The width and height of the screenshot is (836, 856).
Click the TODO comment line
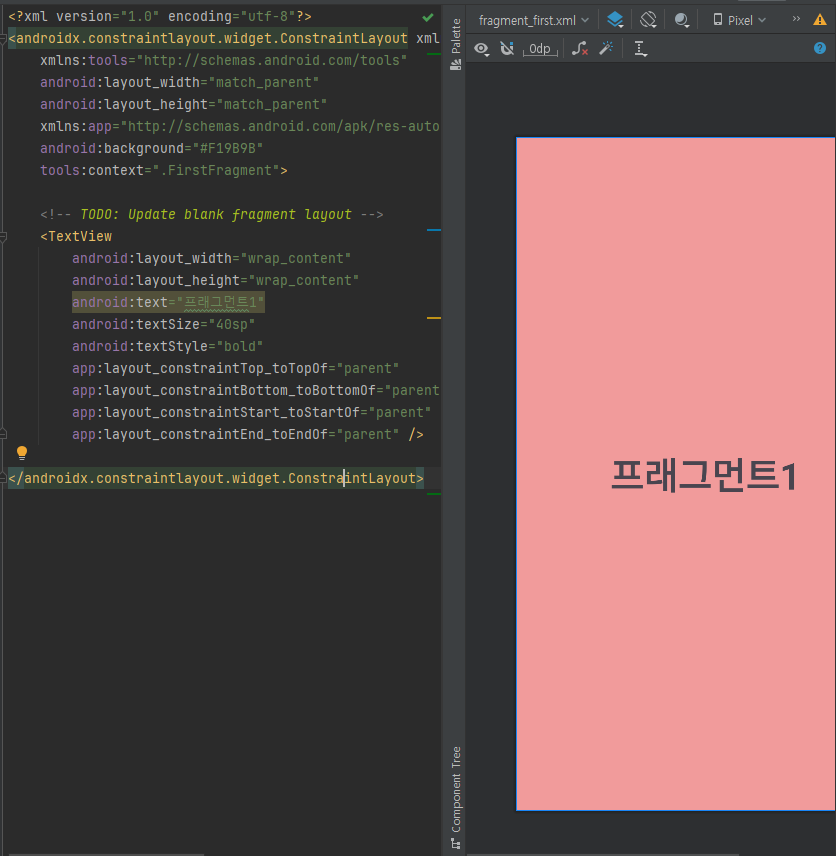pyautogui.click(x=212, y=215)
